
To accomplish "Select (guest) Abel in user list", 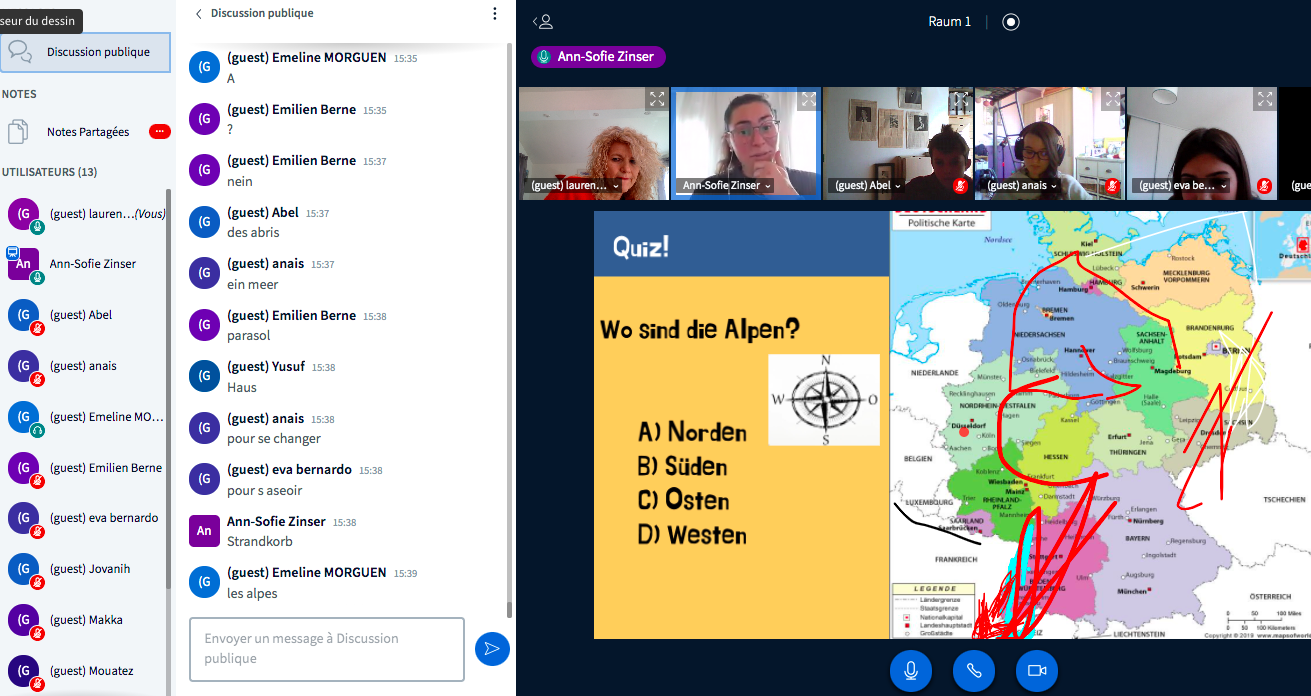I will [x=85, y=316].
